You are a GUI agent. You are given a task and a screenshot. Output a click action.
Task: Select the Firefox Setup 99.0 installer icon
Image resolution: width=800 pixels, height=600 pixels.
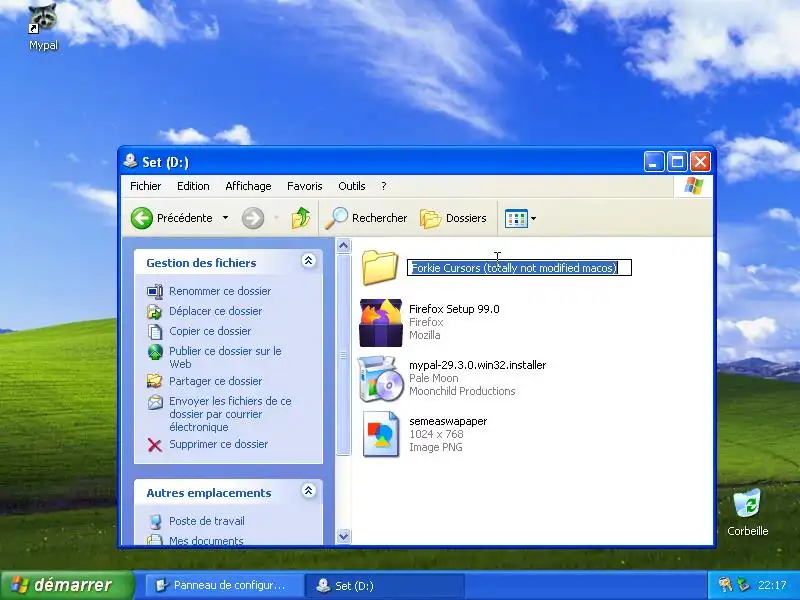tap(380, 323)
